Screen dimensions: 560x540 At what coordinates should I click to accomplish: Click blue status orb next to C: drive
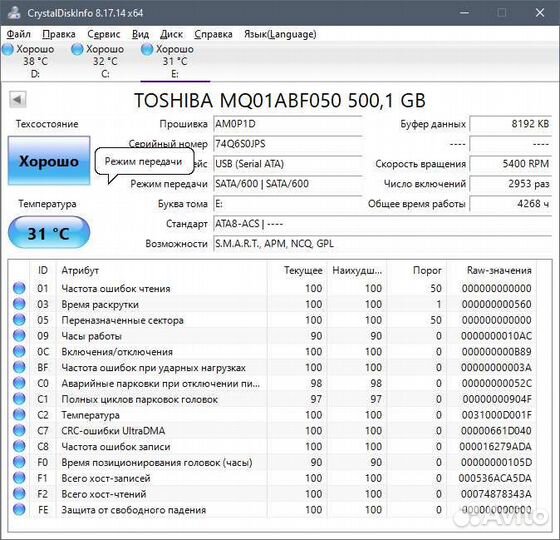[x=77, y=49]
